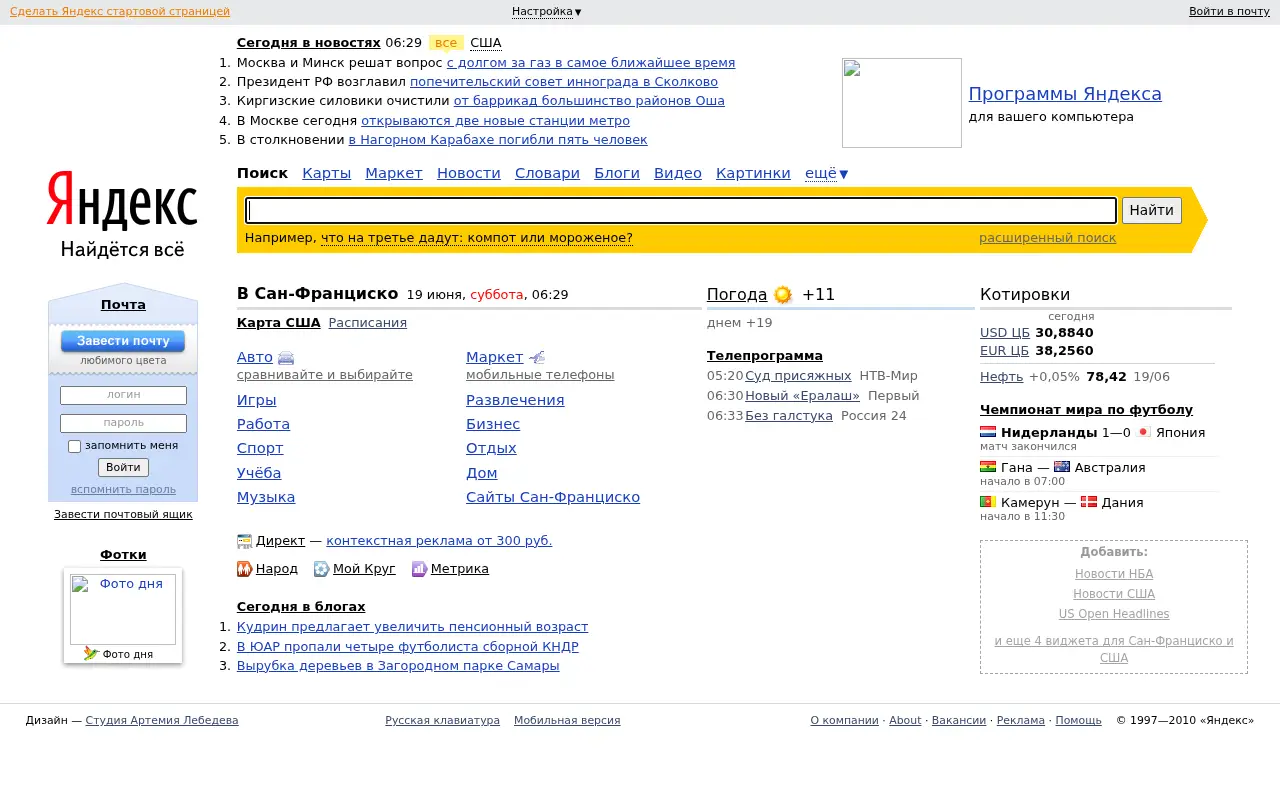The image size is (1280, 800).
Task: Focus the логин input field
Action: (x=123, y=395)
